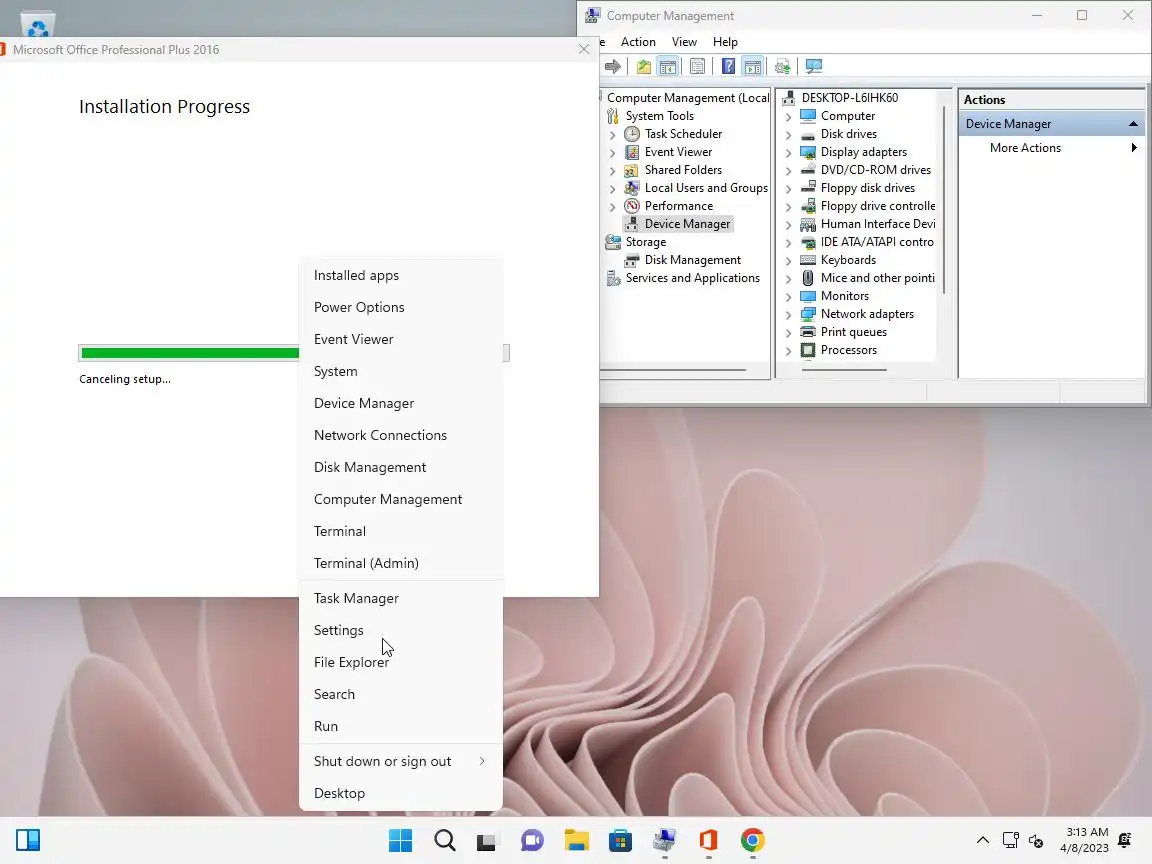
Task: Select Disk Management under Storage
Action: 693,260
